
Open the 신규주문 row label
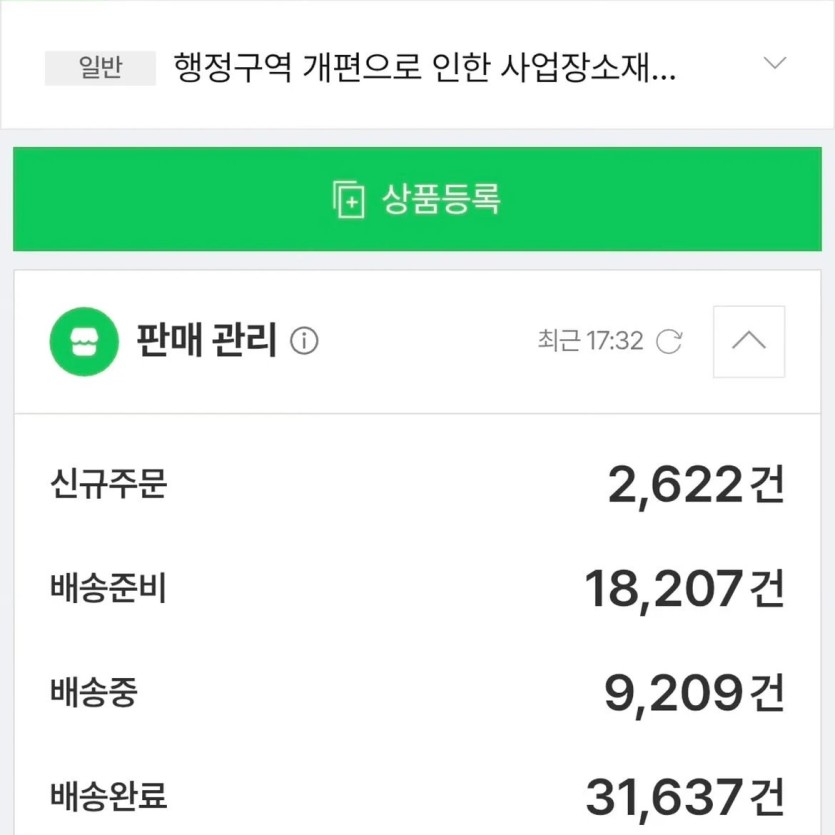pyautogui.click(x=109, y=484)
